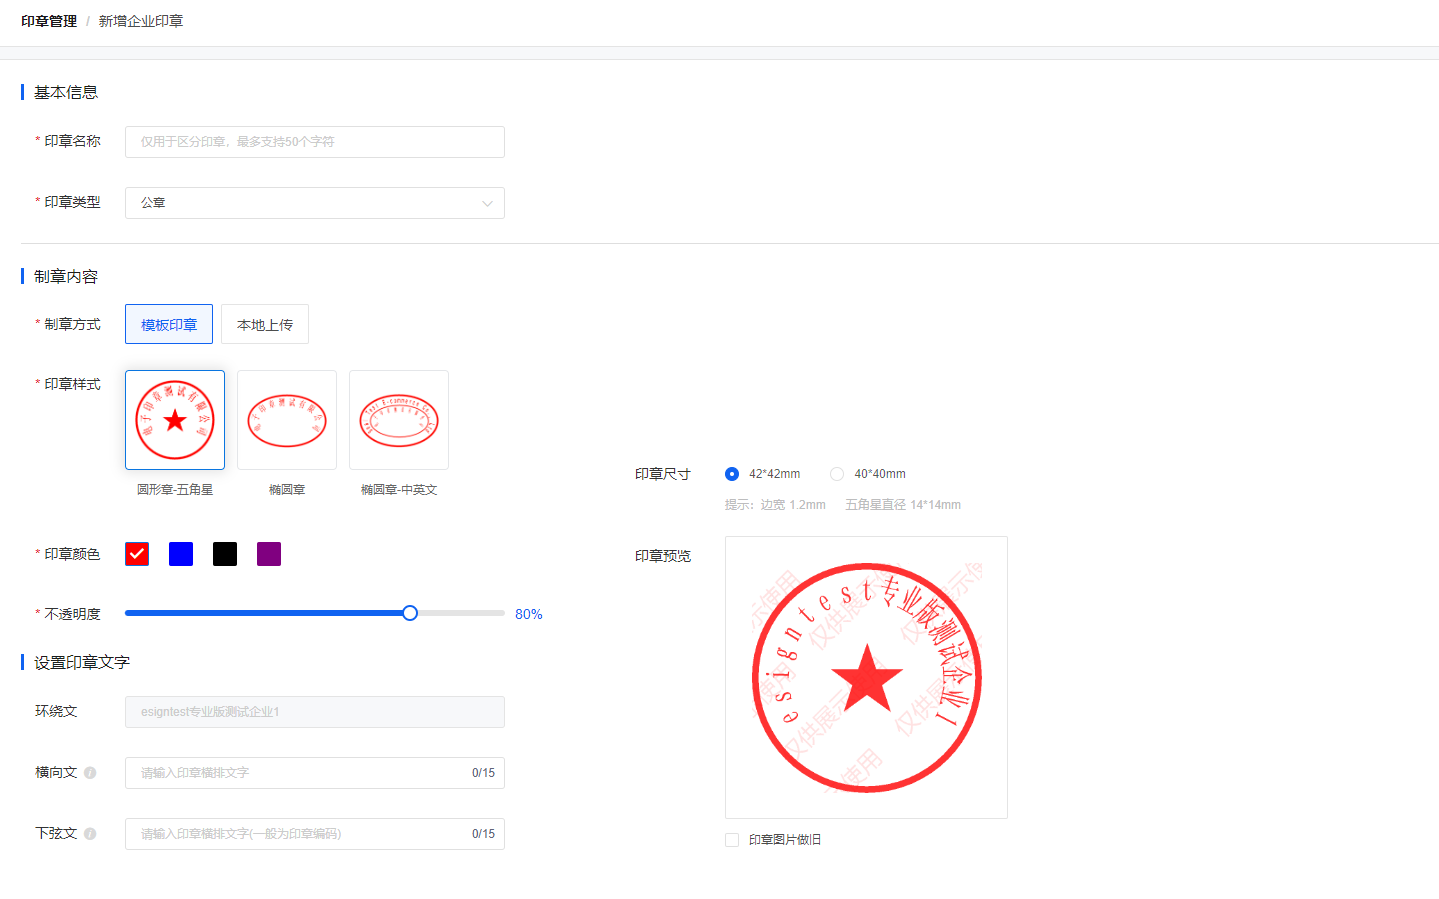
Task: Enable 印章图片做旧 checkbox
Action: (732, 840)
